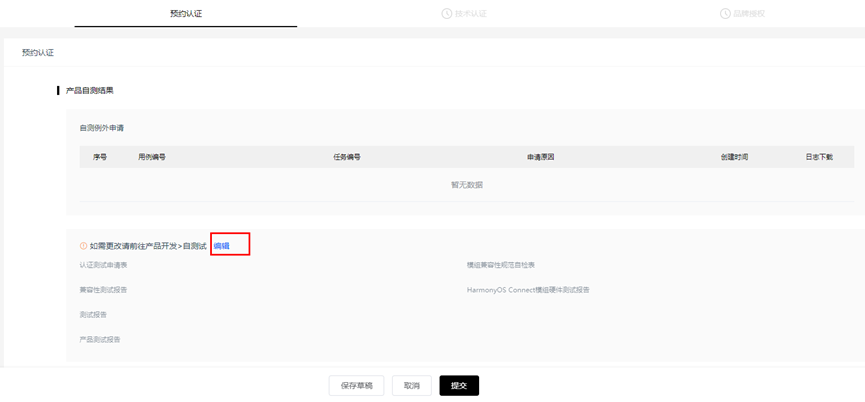Screen dimensions: 865x402
Task: Click the 序号 column header
Action: coord(100,157)
